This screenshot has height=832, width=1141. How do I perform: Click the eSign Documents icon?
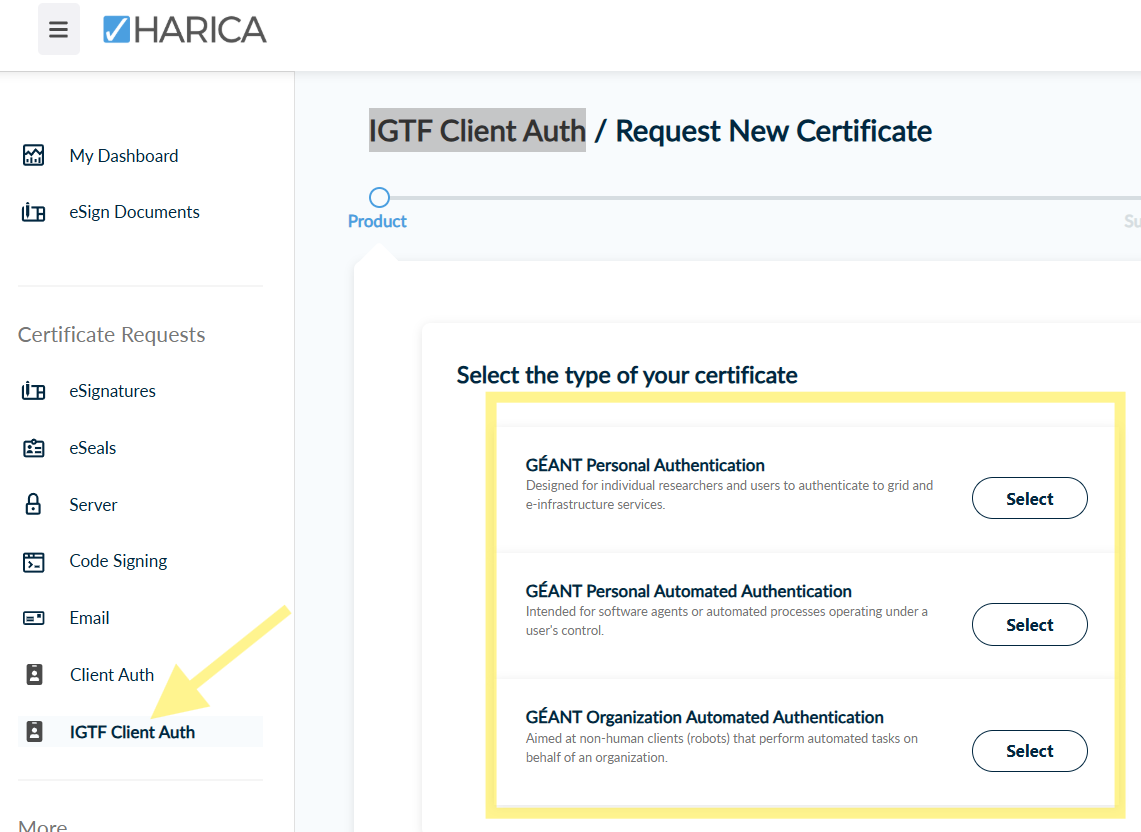33,212
